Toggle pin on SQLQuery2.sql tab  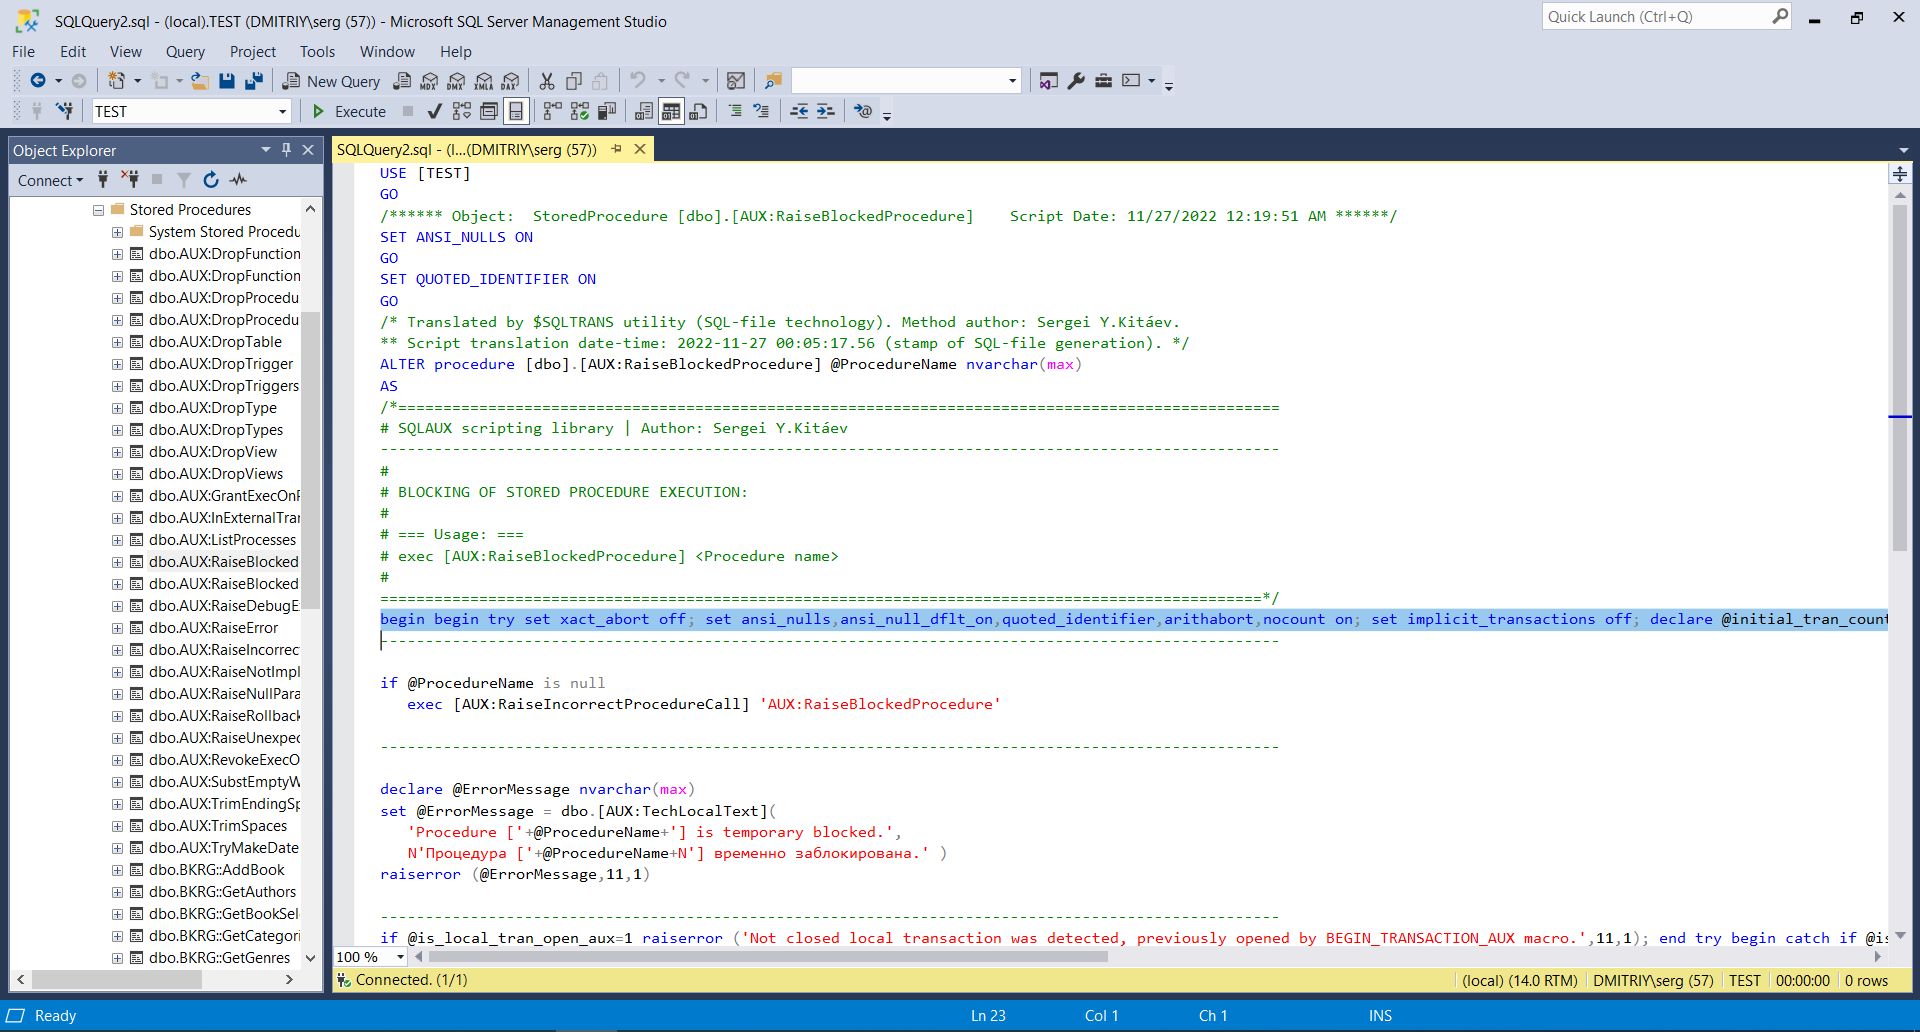617,149
